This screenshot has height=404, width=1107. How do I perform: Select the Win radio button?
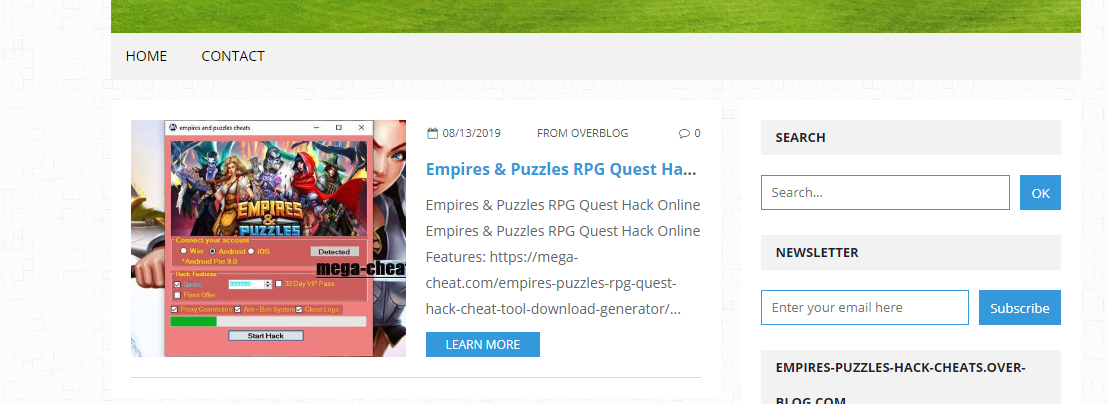pos(184,251)
